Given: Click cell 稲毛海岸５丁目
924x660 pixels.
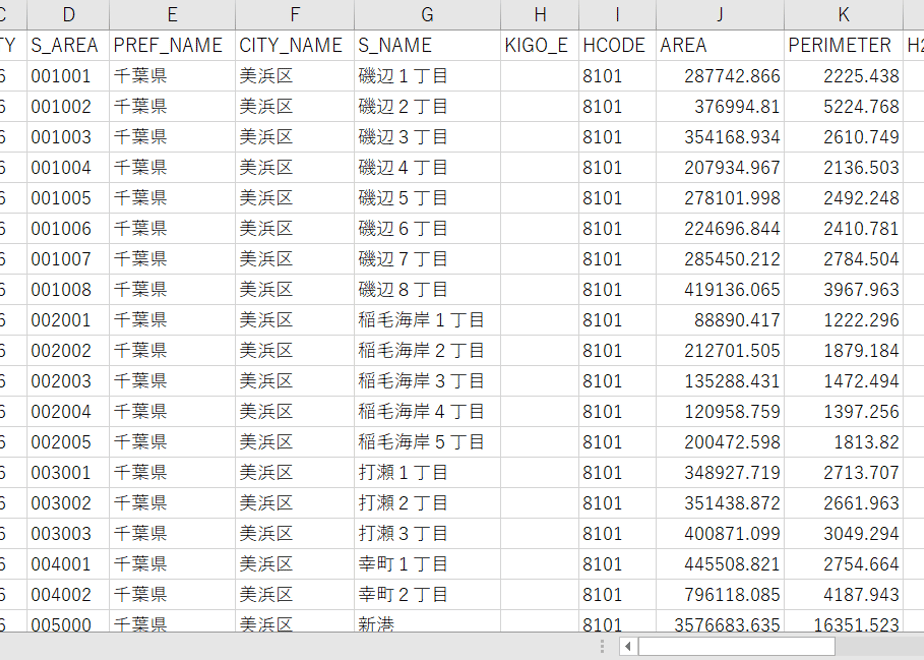Looking at the screenshot, I should 427,442.
